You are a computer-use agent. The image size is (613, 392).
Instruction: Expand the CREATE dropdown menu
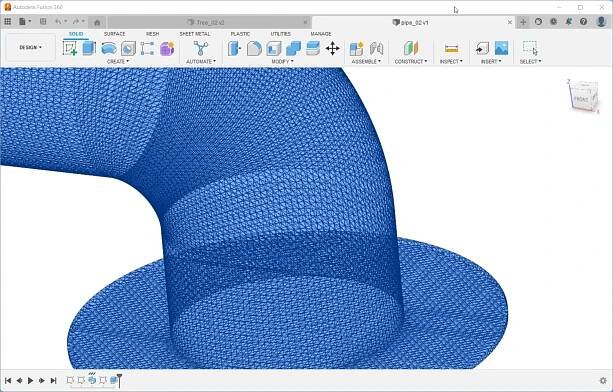pos(118,61)
